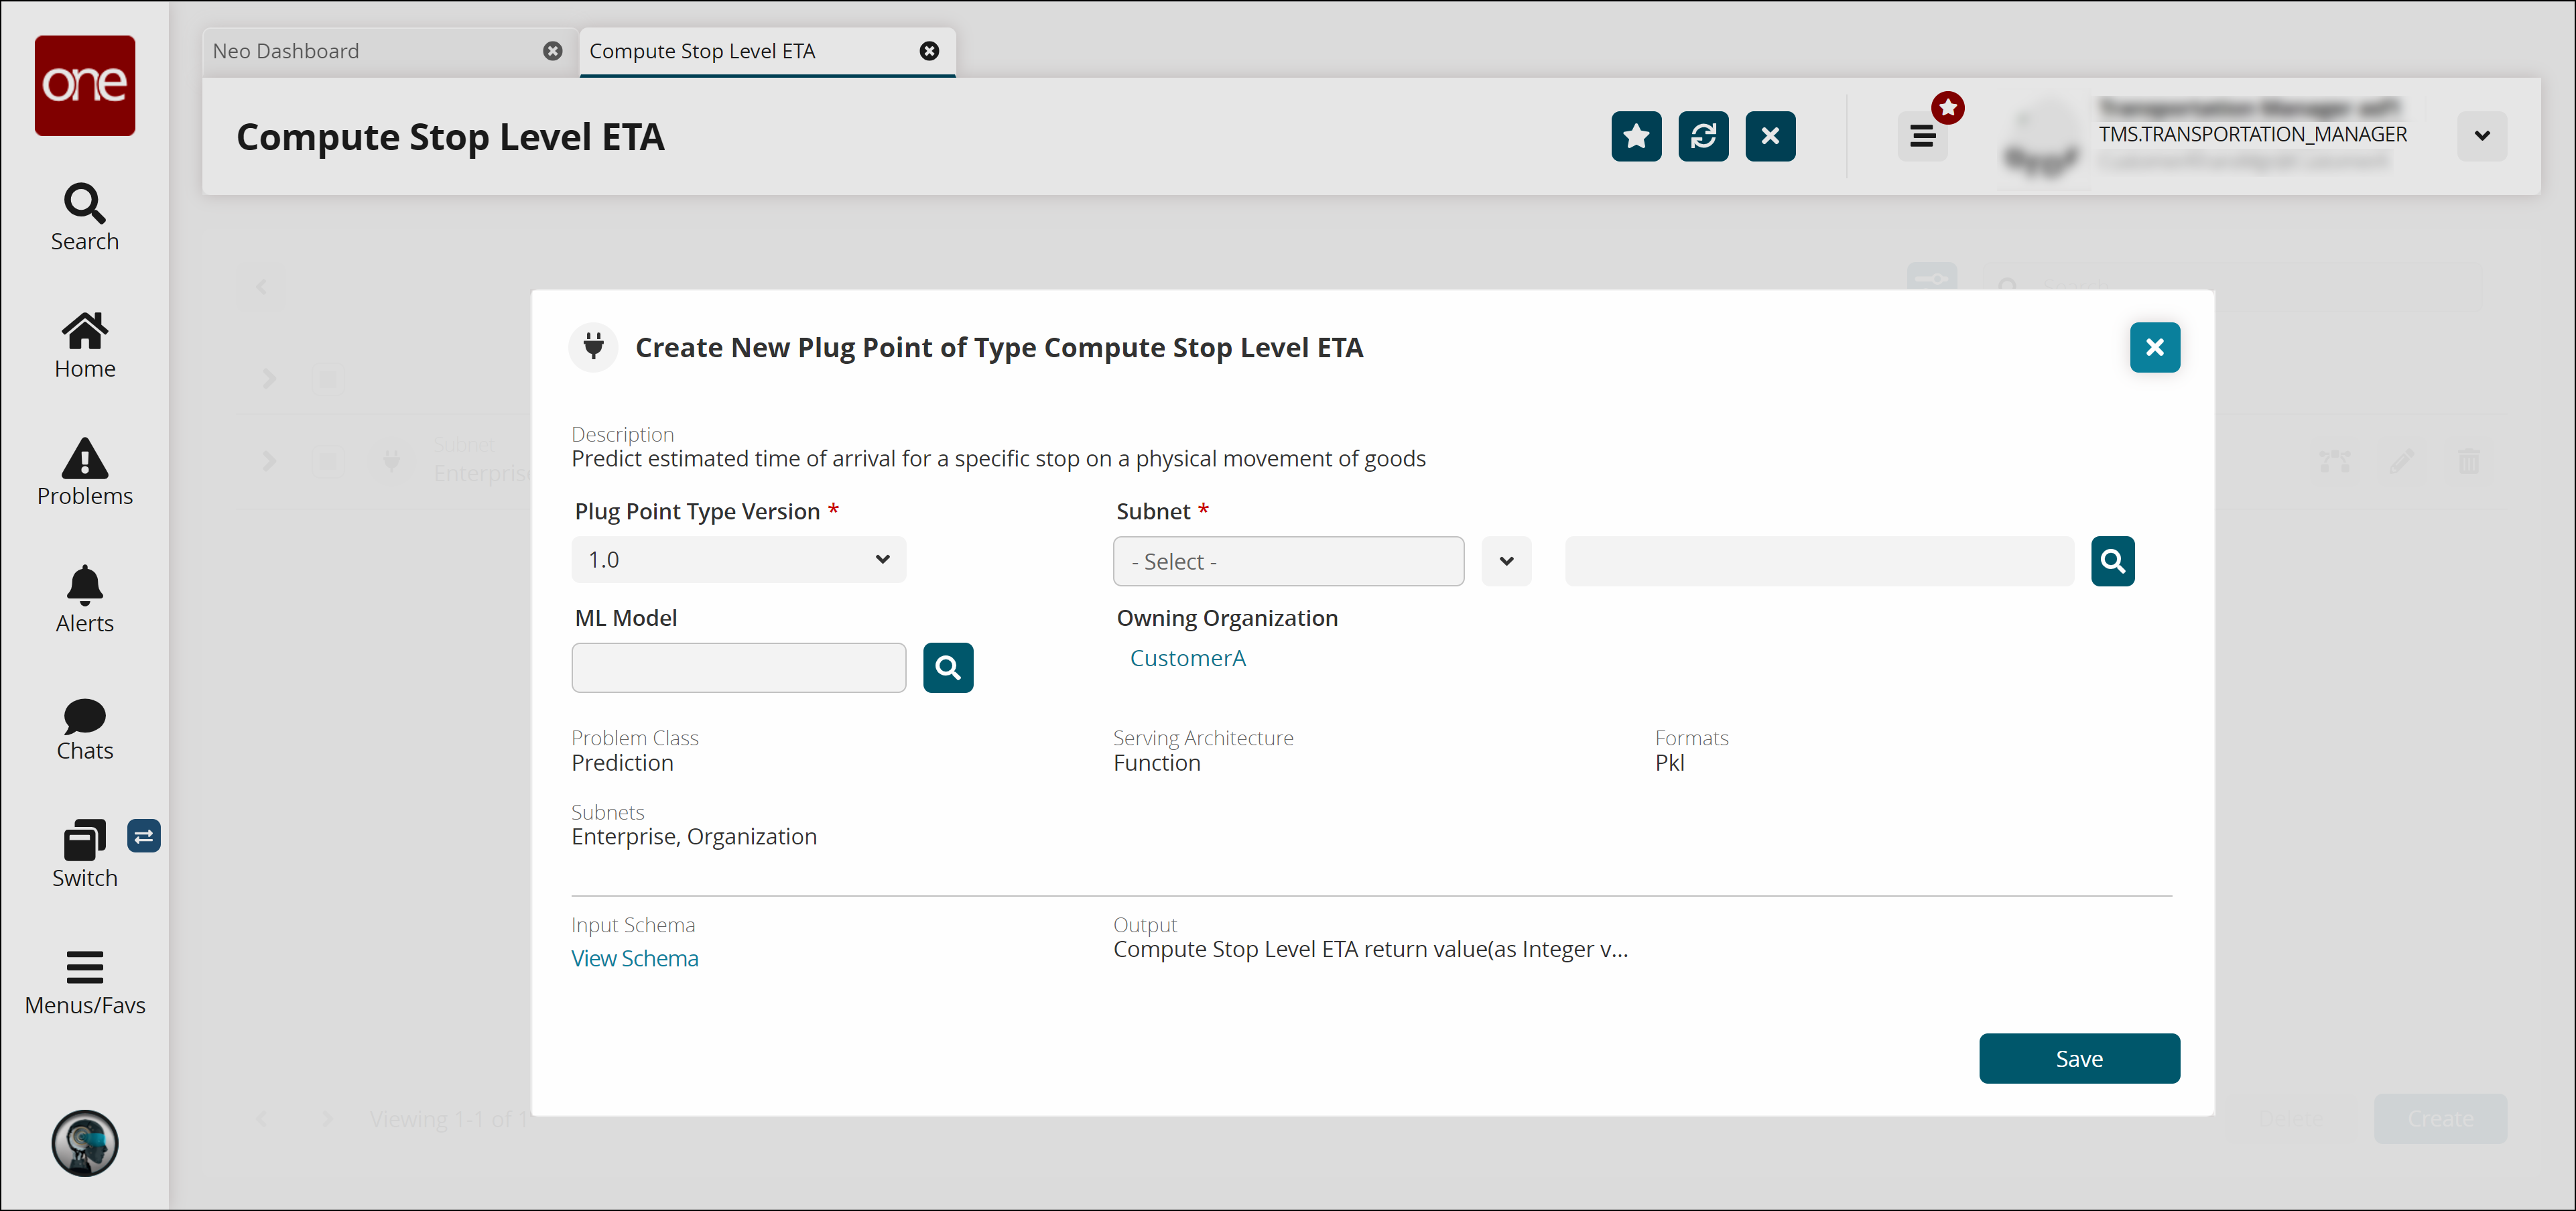Click the search icon next to ML Model field

(948, 665)
